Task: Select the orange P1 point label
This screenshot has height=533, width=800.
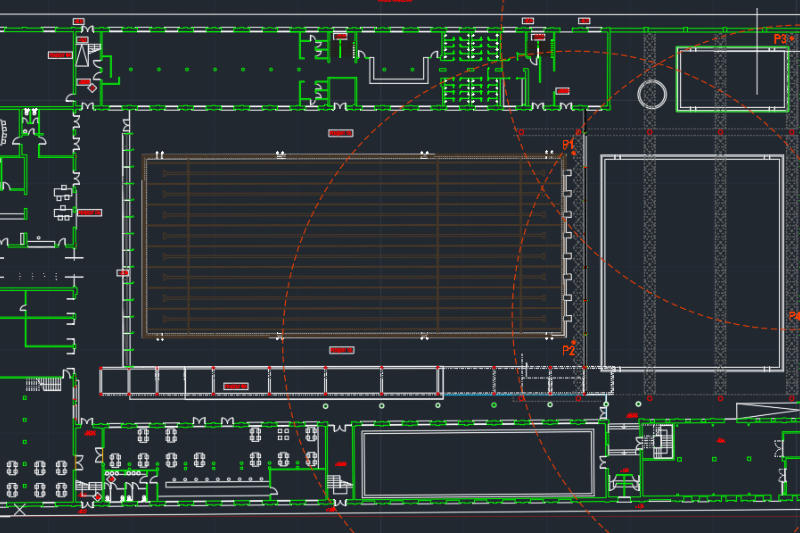Action: coord(568,145)
